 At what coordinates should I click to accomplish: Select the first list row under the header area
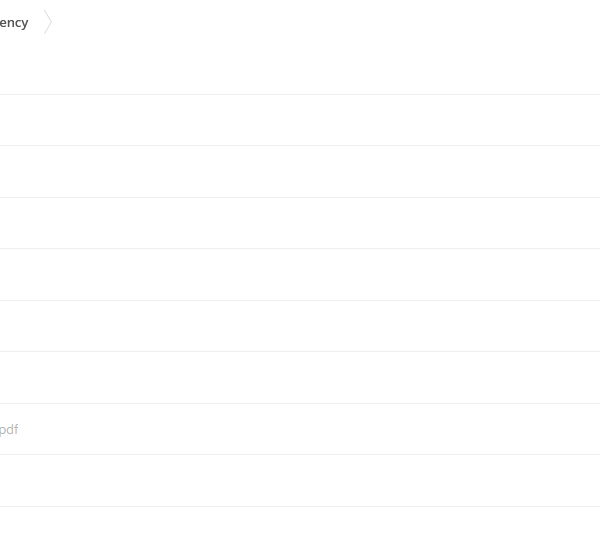click(x=300, y=120)
